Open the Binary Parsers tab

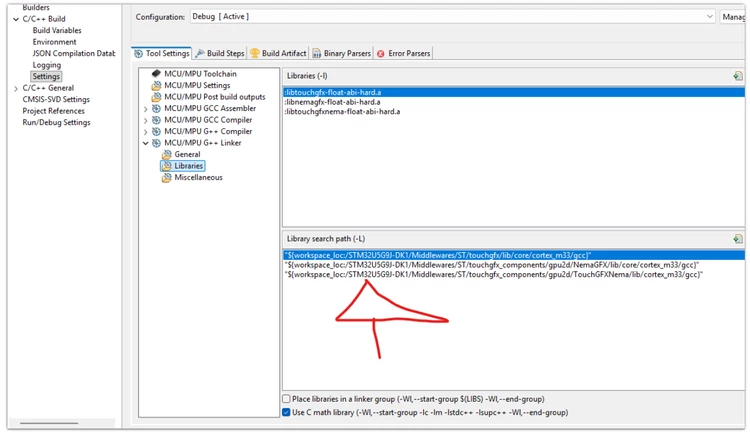(x=342, y=54)
